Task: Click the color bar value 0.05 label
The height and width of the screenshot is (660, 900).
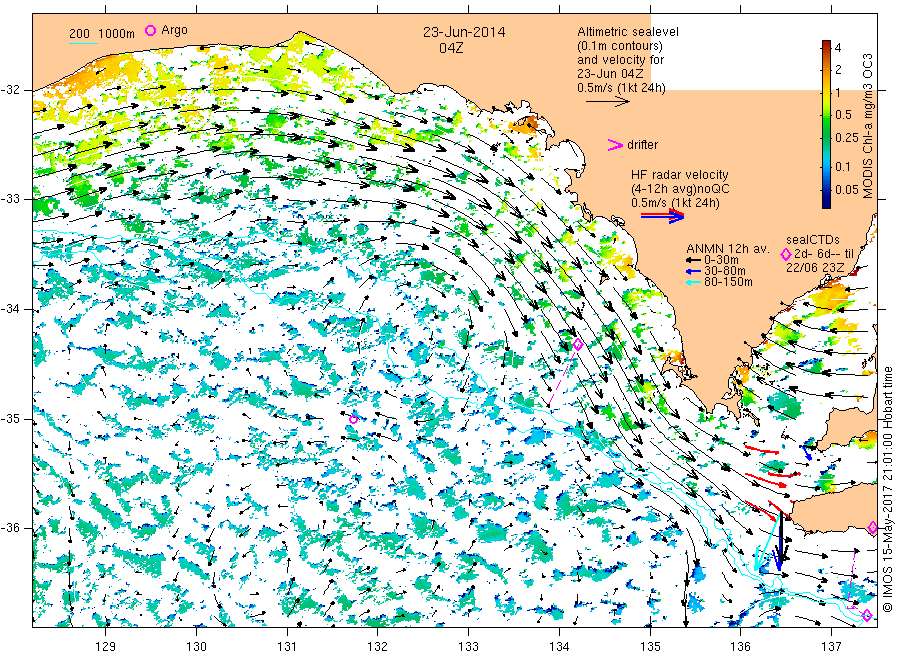Action: [847, 189]
